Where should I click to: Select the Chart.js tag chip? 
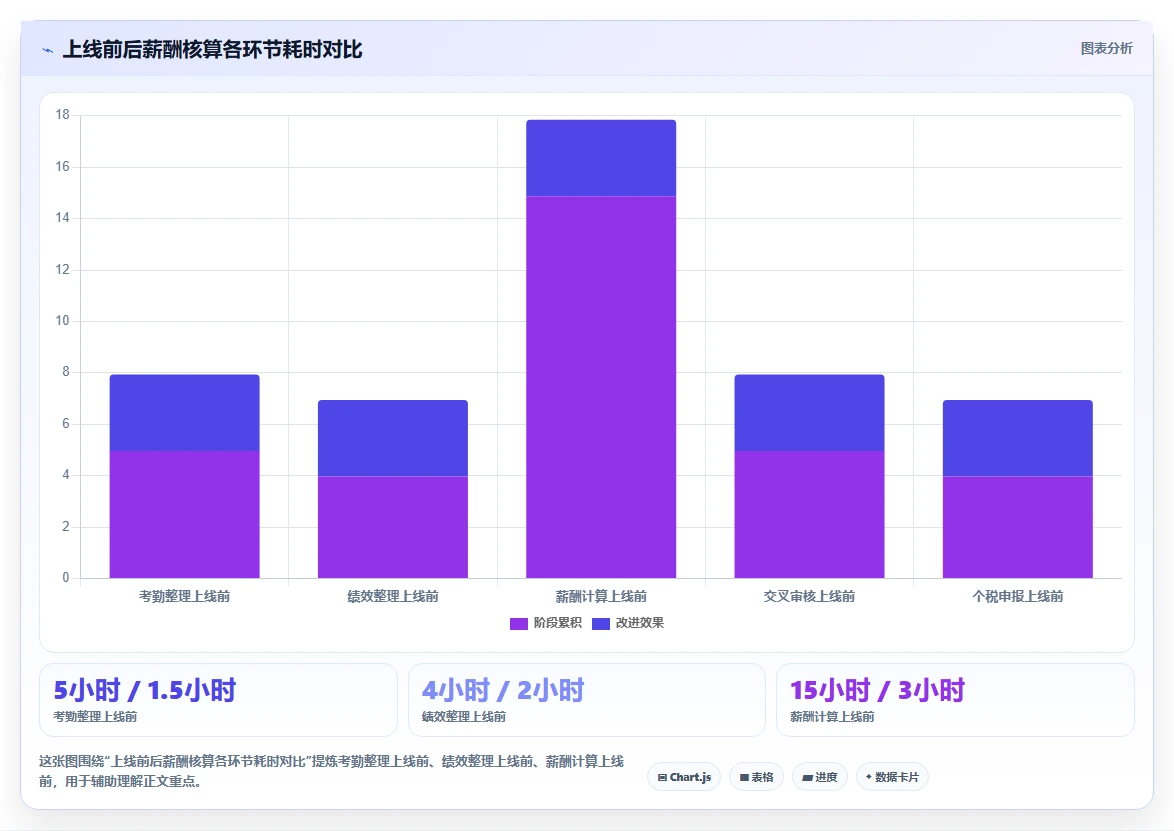coord(684,777)
